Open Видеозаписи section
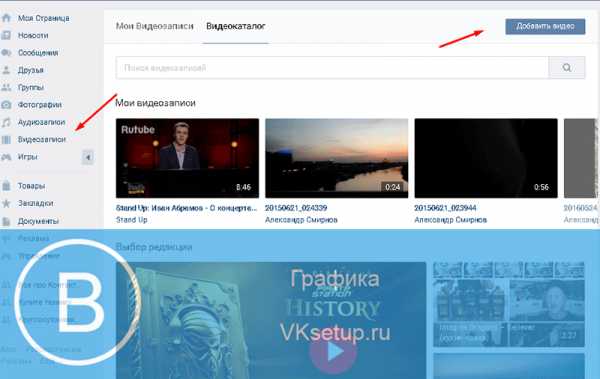The height and width of the screenshot is (379, 600). tap(42, 139)
